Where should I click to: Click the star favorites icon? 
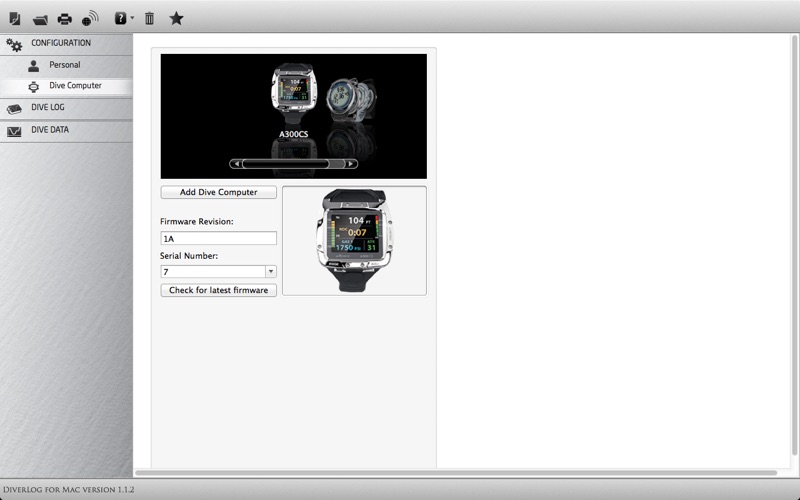tap(177, 18)
